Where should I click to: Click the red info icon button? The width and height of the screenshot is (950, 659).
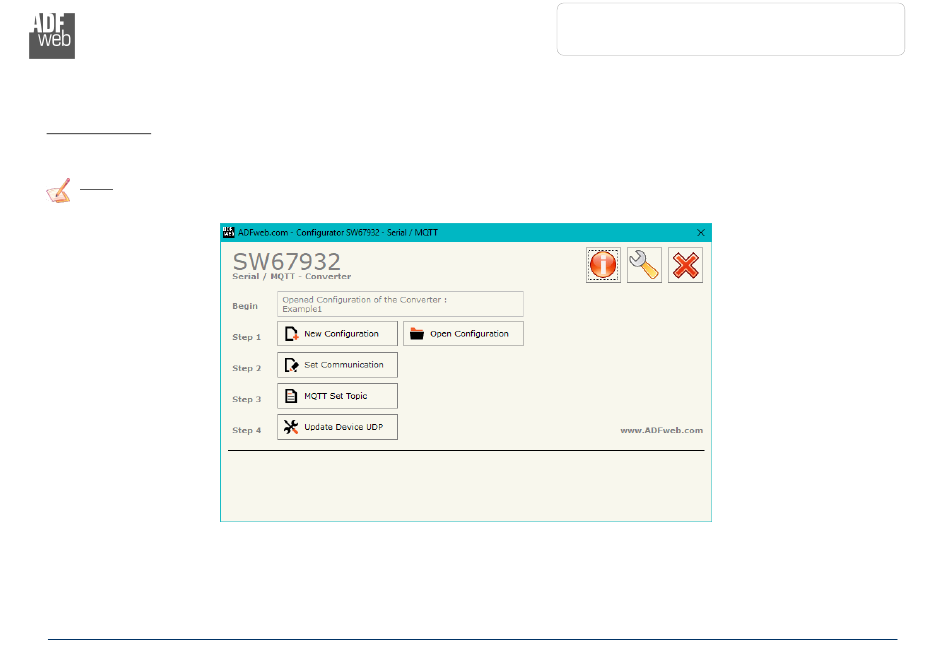point(603,265)
